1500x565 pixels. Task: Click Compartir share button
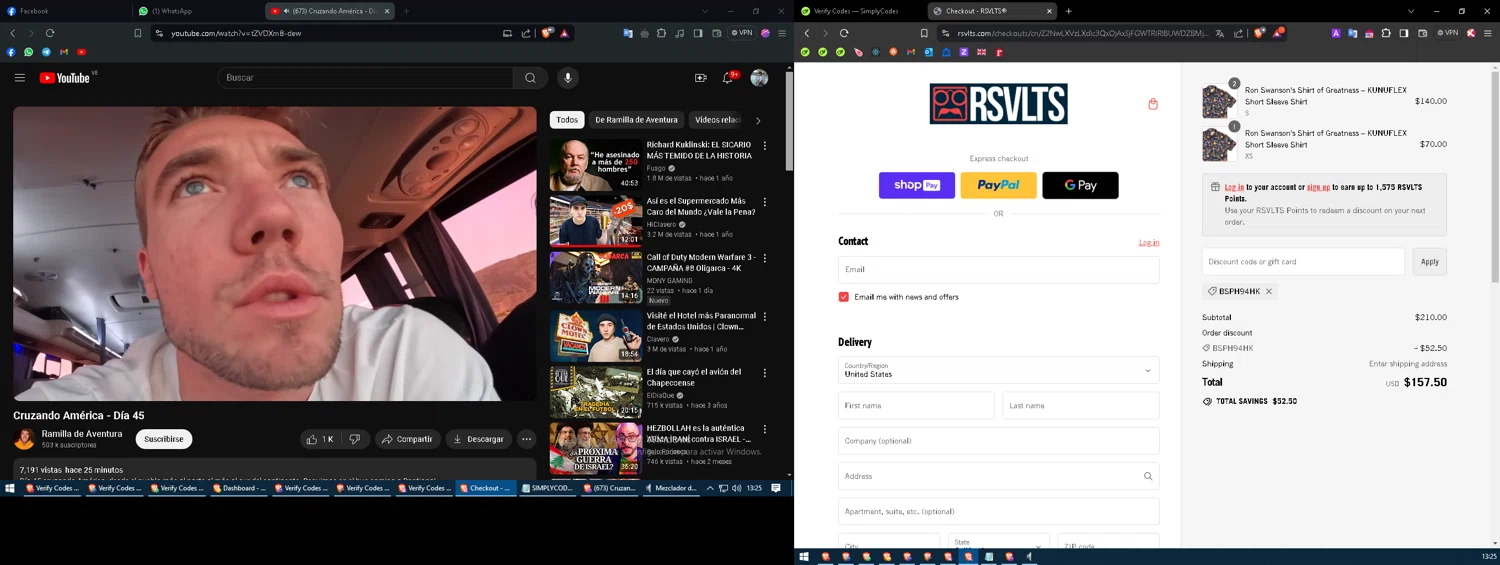(408, 439)
